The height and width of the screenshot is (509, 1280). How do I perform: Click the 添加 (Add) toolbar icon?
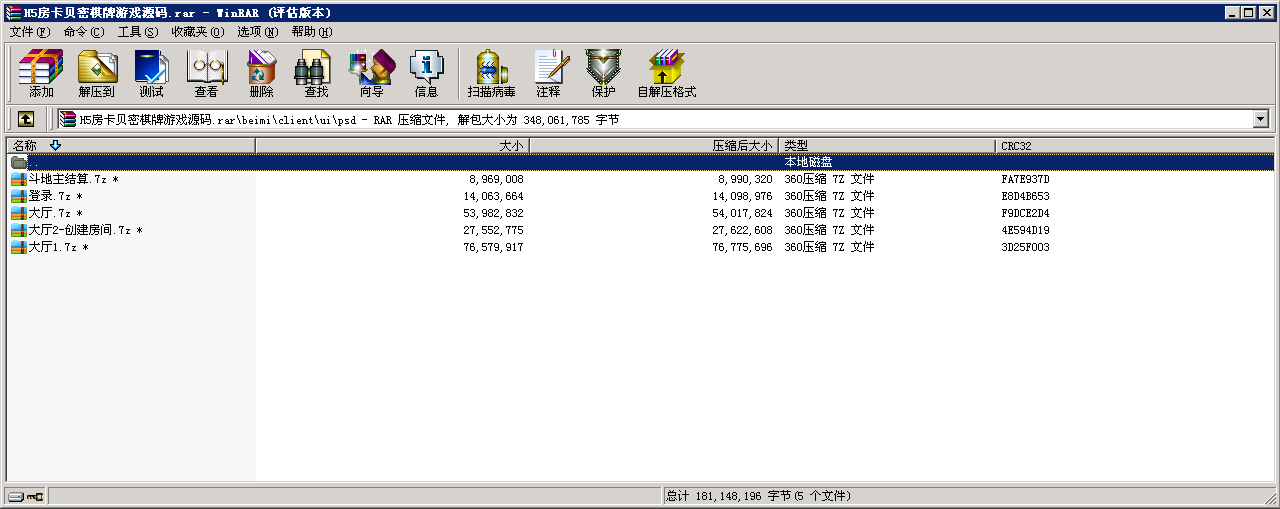tap(41, 74)
